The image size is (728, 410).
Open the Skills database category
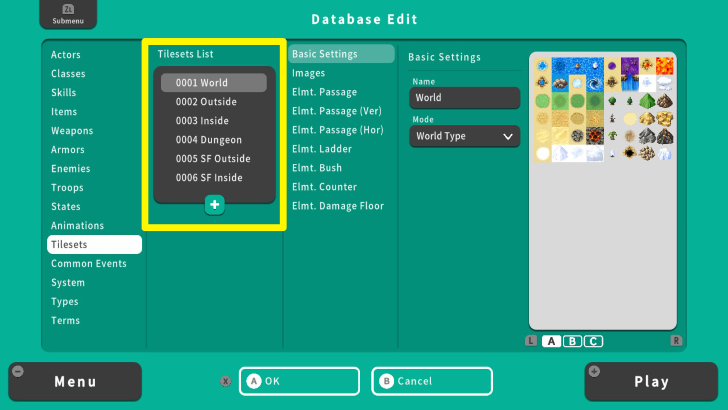64,93
